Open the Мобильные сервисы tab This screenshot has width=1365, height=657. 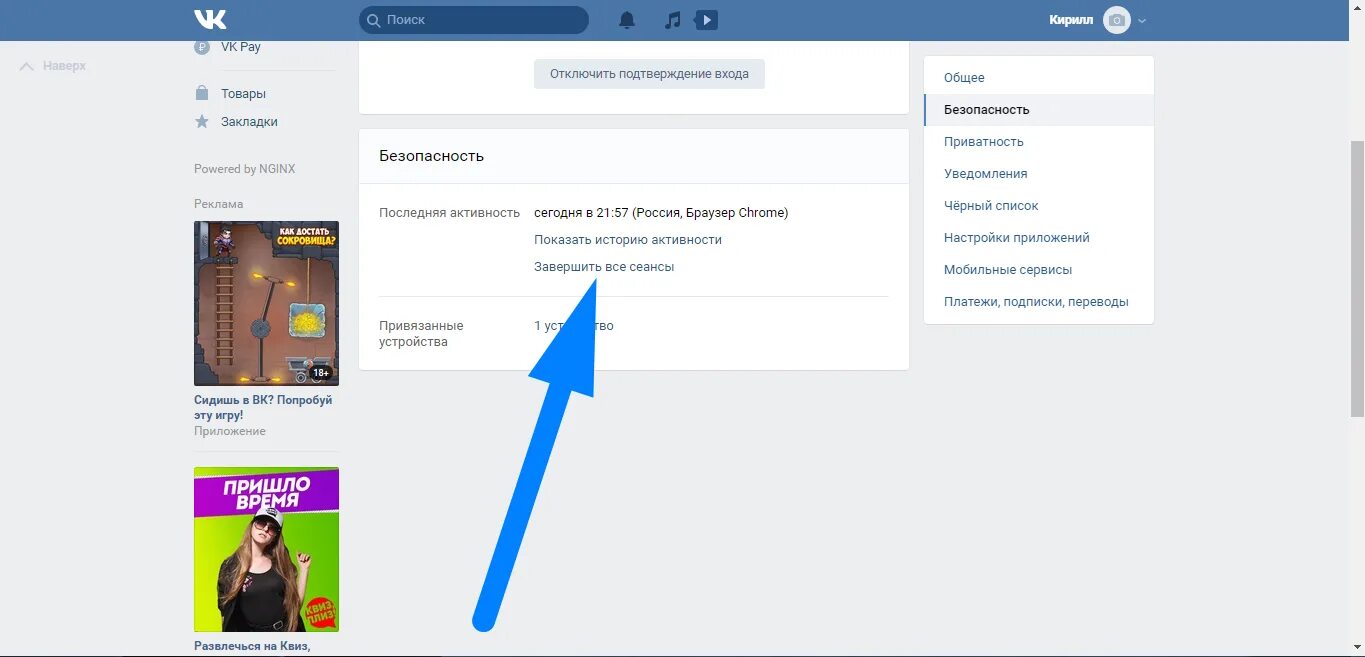[1039, 270]
